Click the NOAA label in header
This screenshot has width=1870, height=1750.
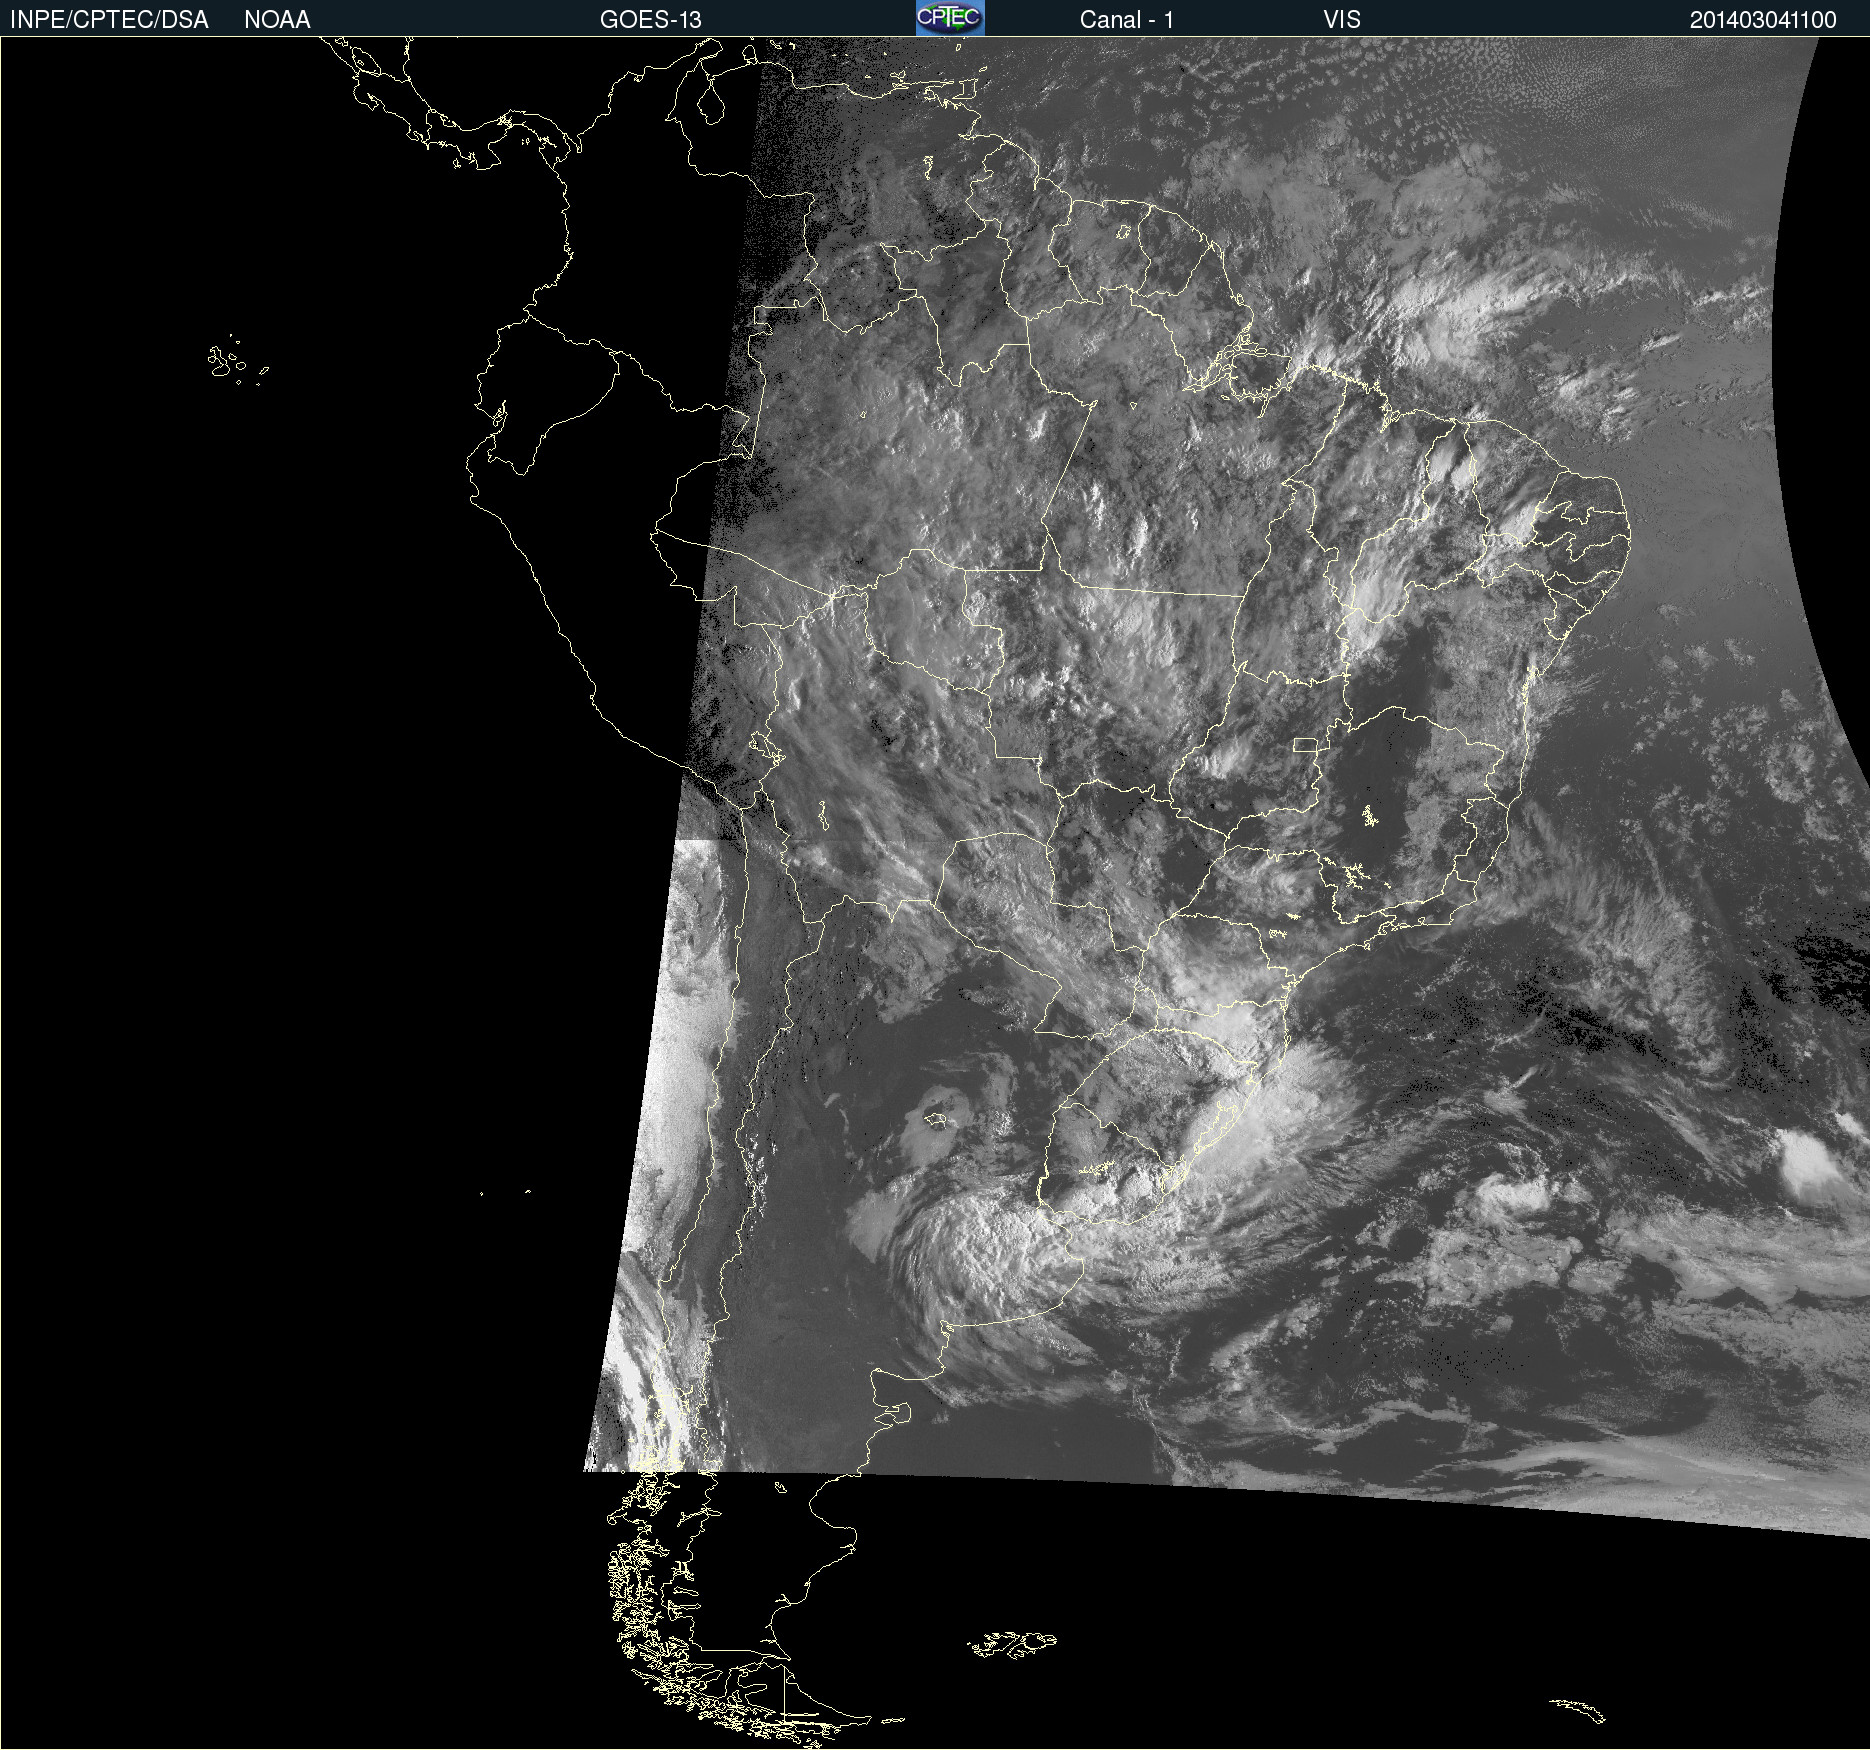click(277, 20)
